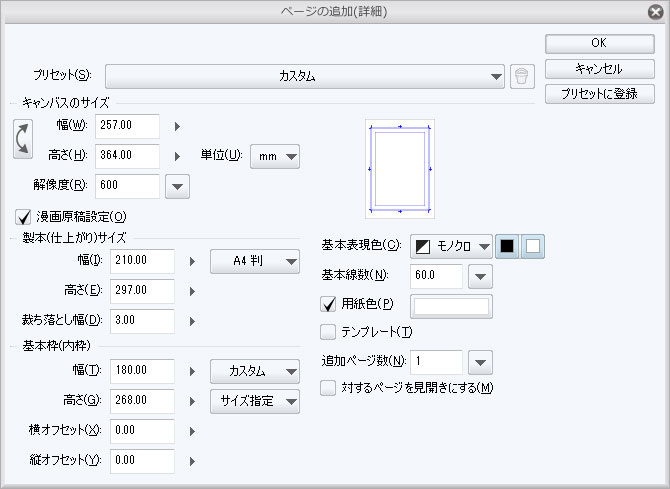Viewport: 670px width, 489px height.
Task: Click the キャンセル button
Action: pos(599,69)
